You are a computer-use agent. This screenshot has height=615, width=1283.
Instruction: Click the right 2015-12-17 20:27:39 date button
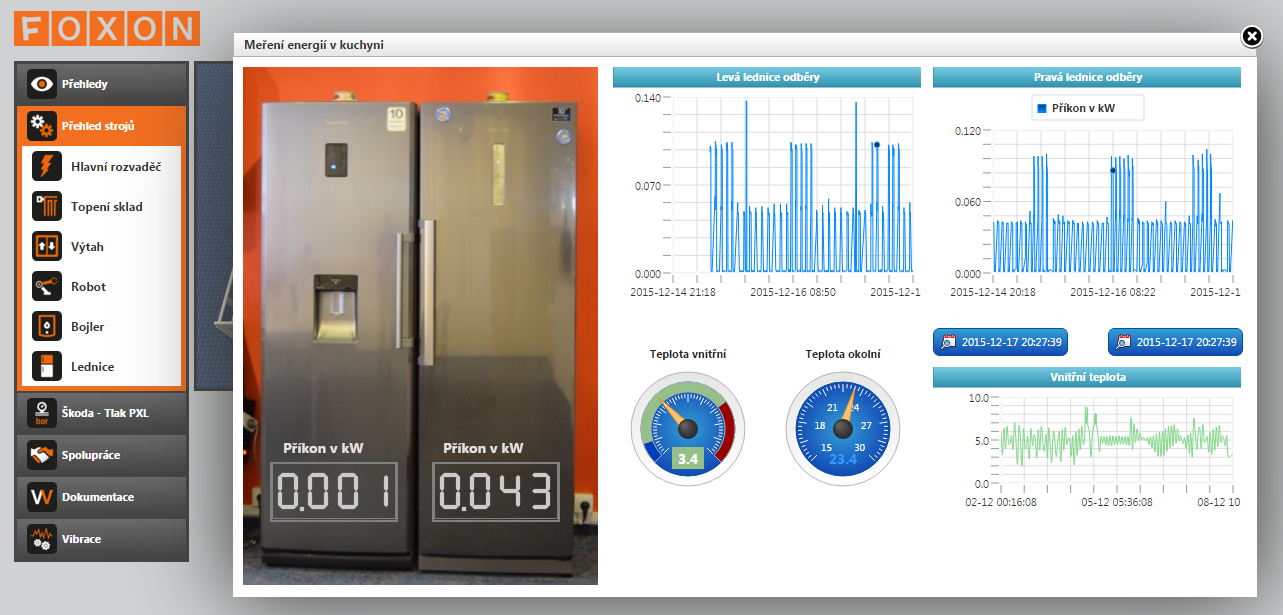coord(1175,342)
